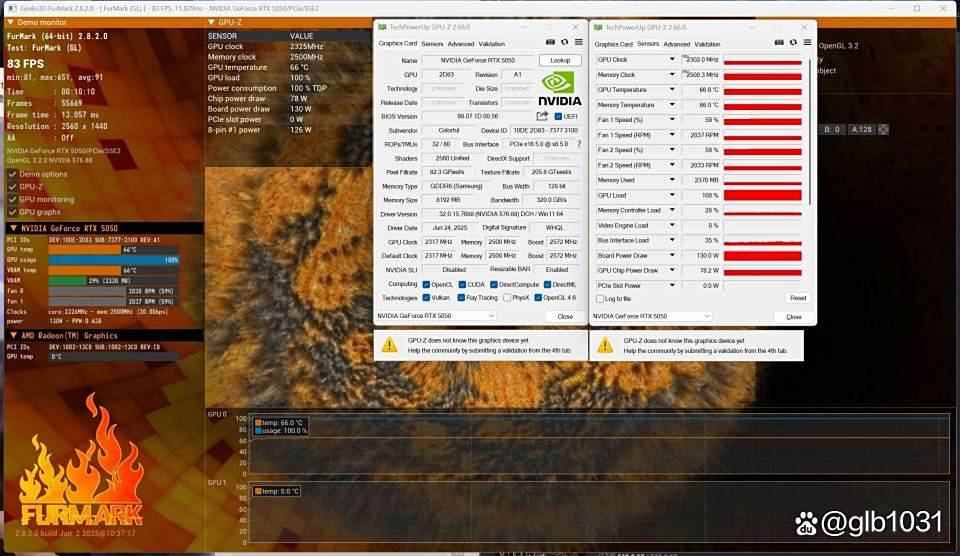This screenshot has width=960, height=556.
Task: Toggle the OpenCL checkbox
Action: [x=426, y=284]
